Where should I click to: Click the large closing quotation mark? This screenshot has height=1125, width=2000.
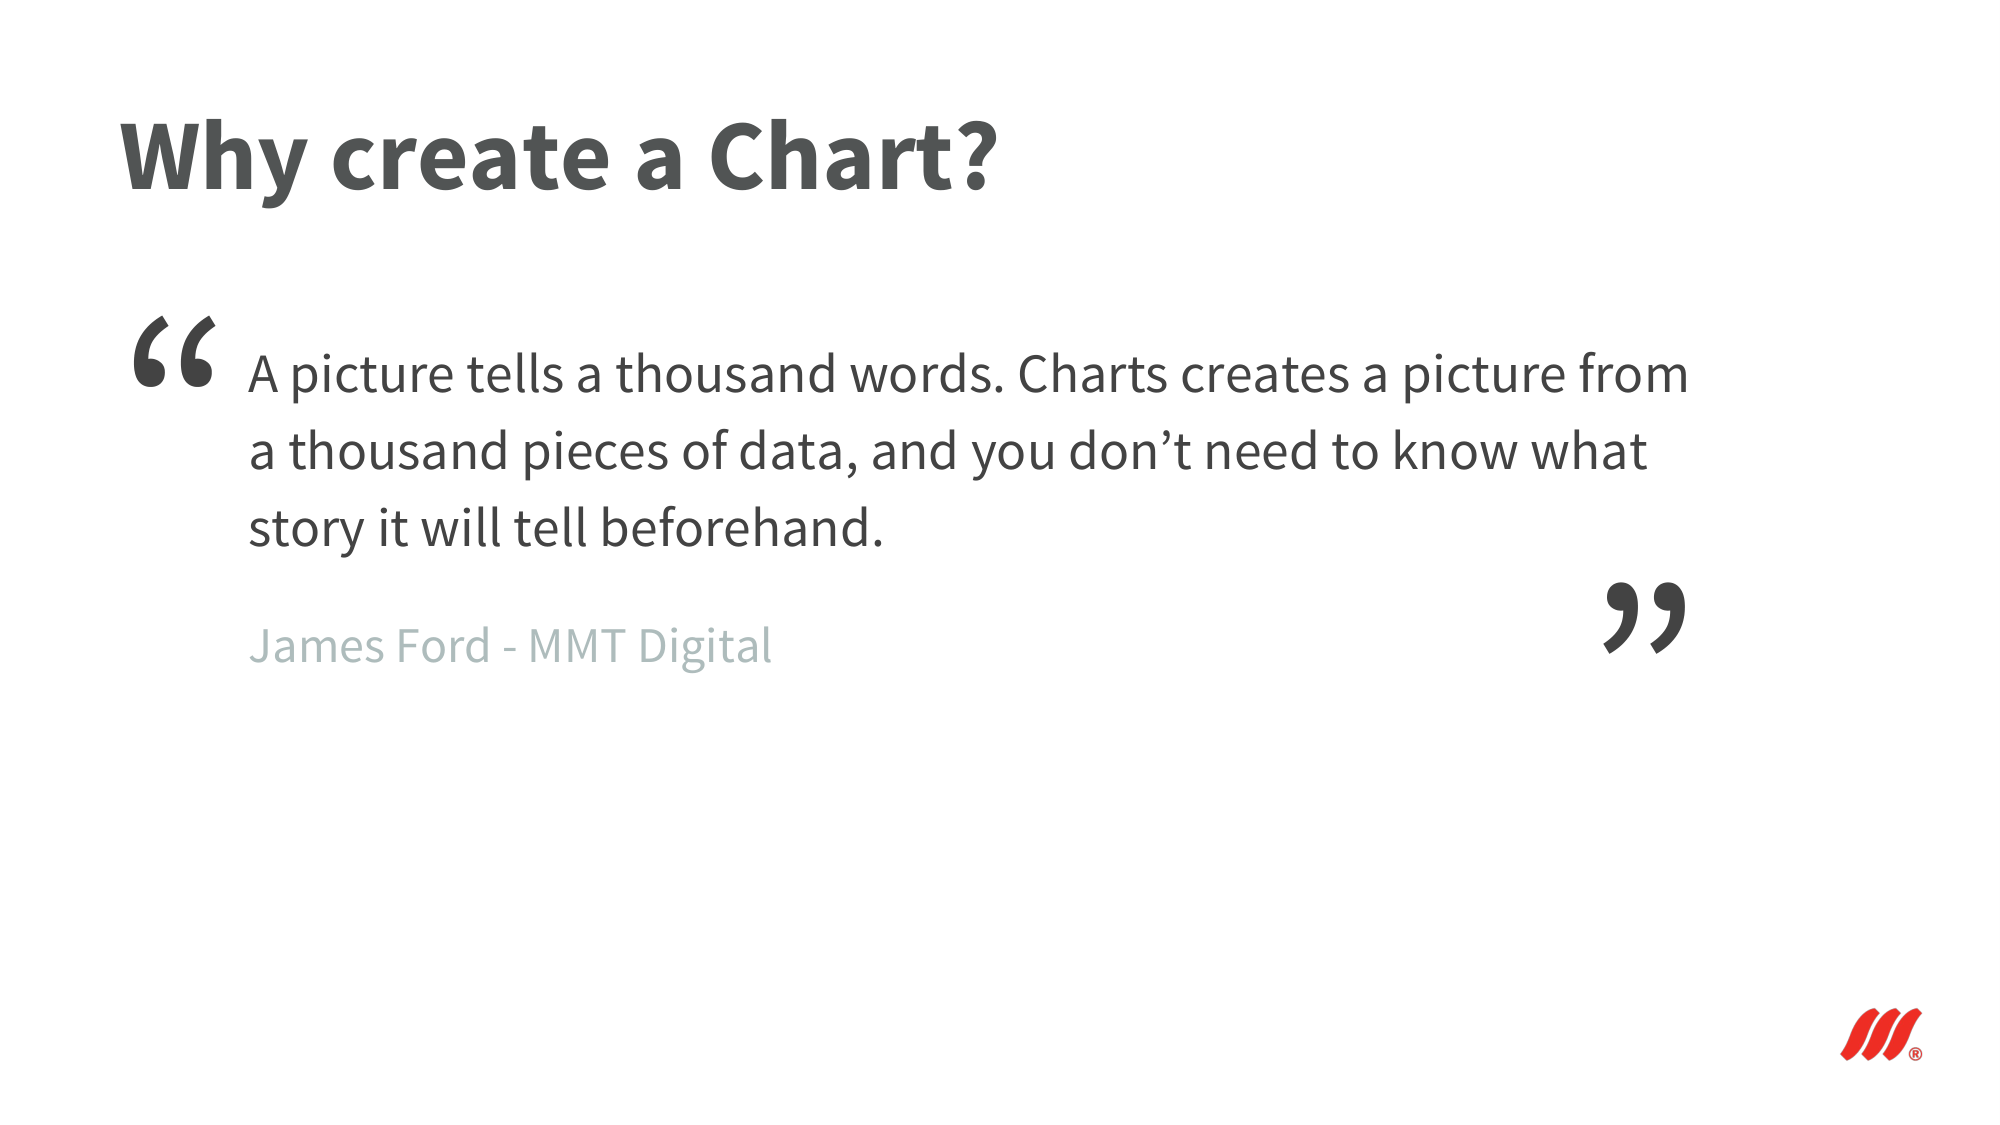pyautogui.click(x=1645, y=618)
